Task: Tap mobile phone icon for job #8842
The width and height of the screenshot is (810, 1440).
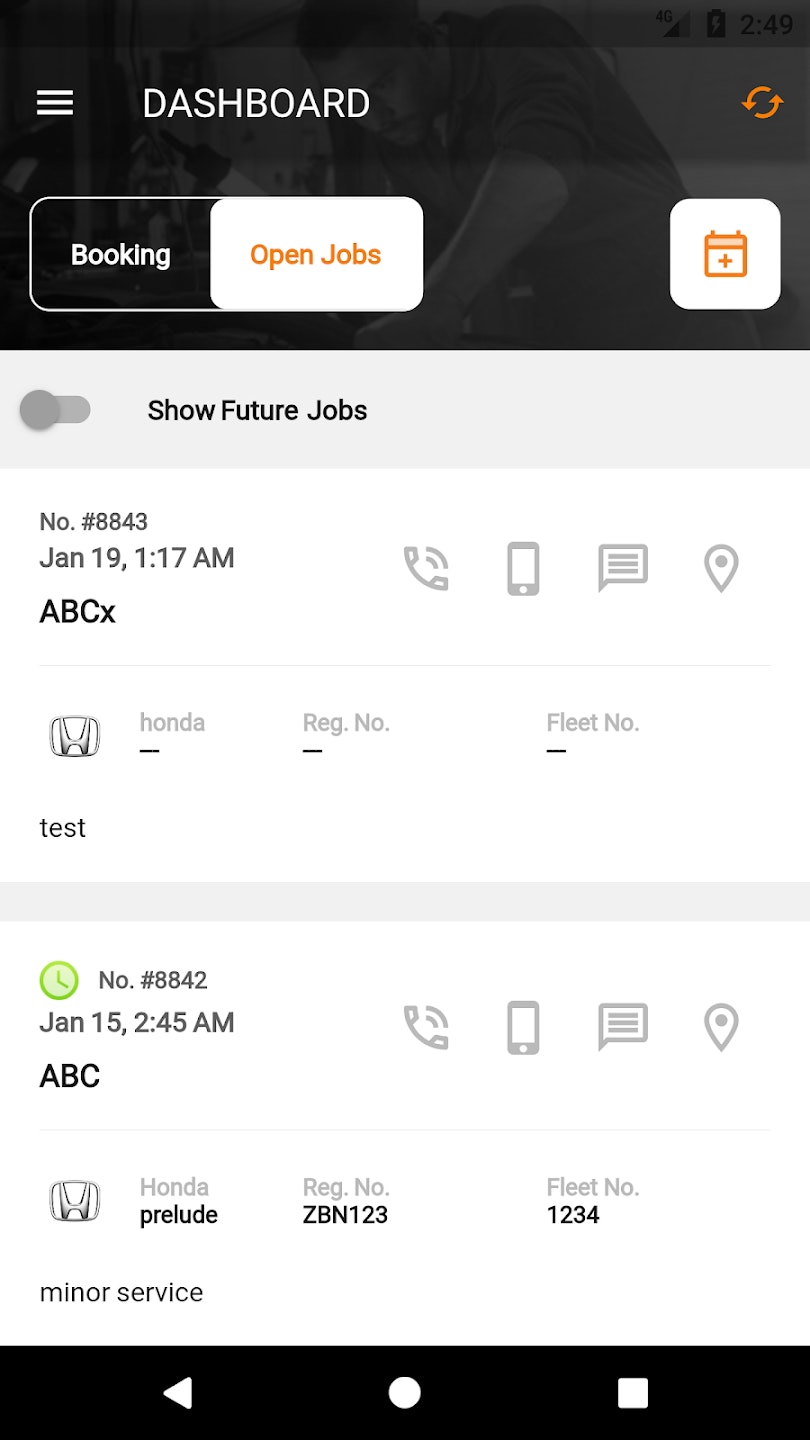Action: (x=523, y=1027)
